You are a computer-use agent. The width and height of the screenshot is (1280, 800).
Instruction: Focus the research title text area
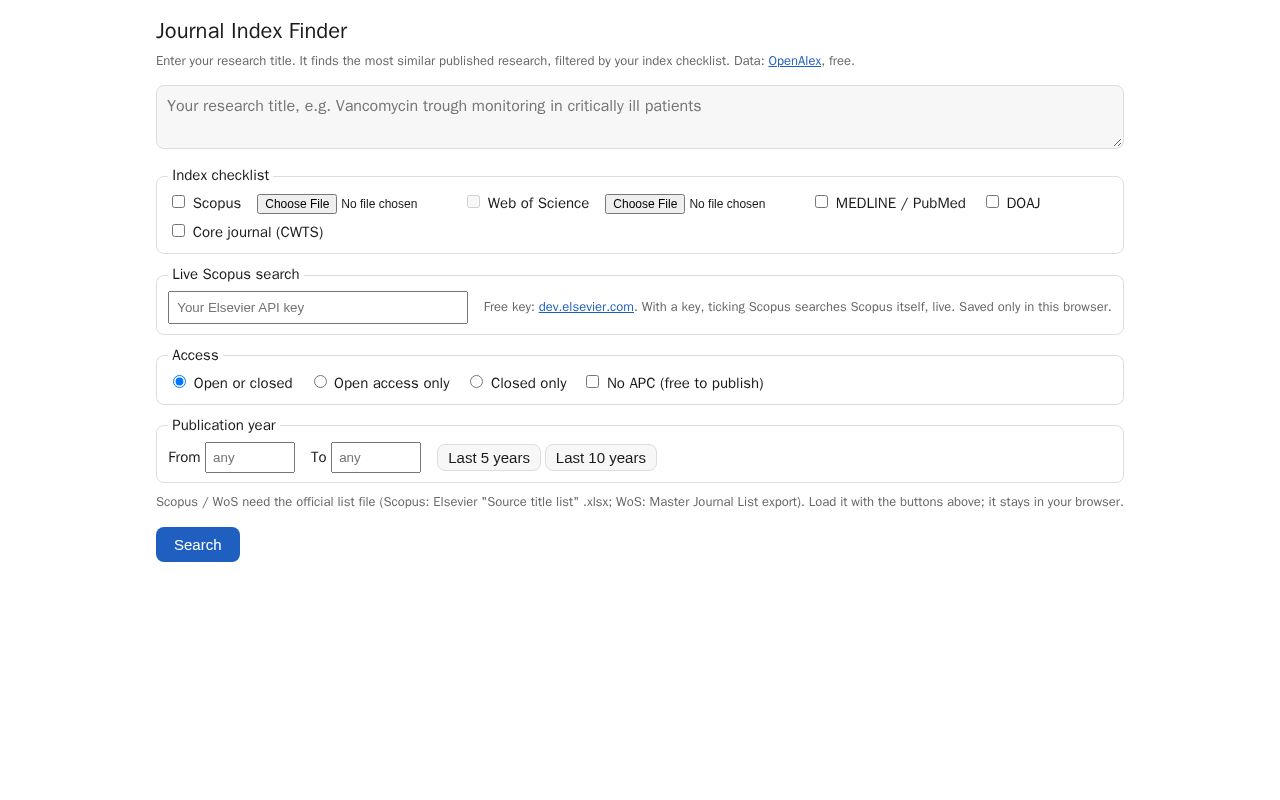[640, 117]
